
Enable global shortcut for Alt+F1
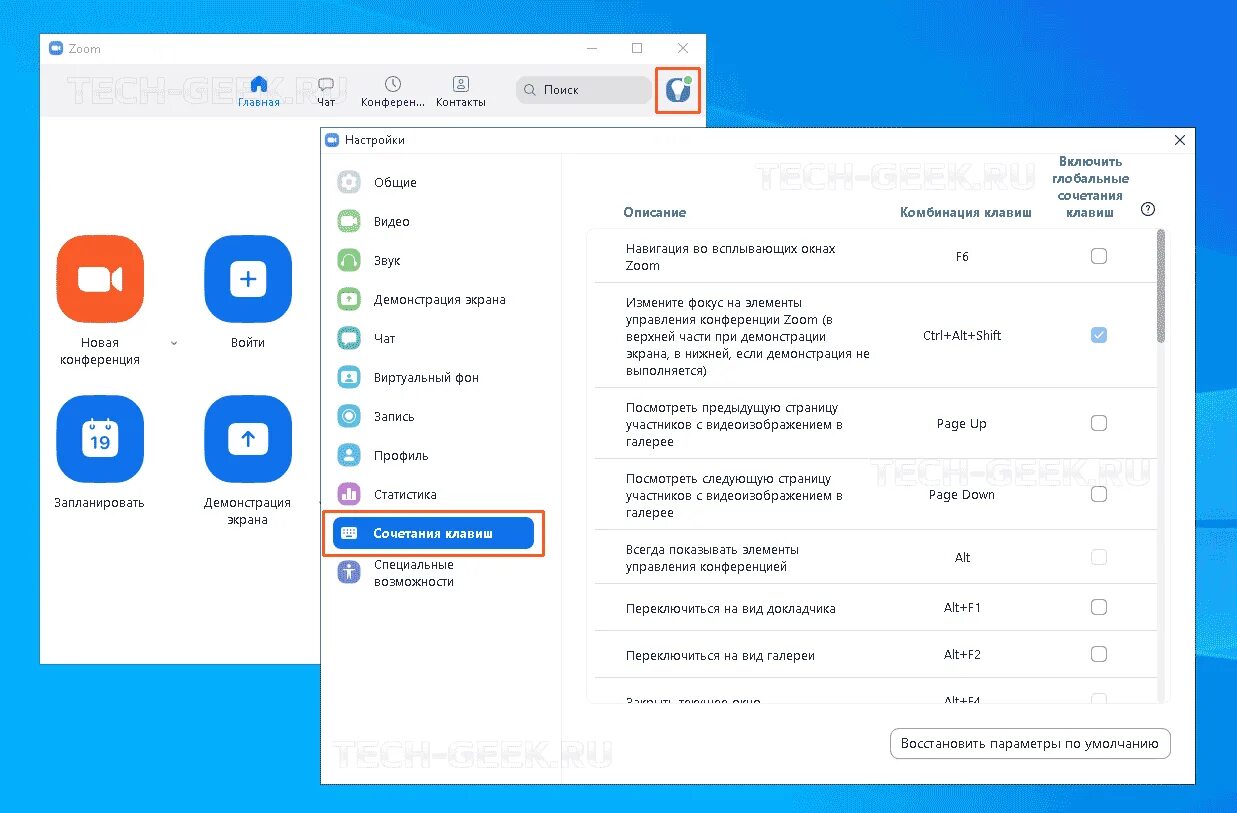click(1099, 607)
